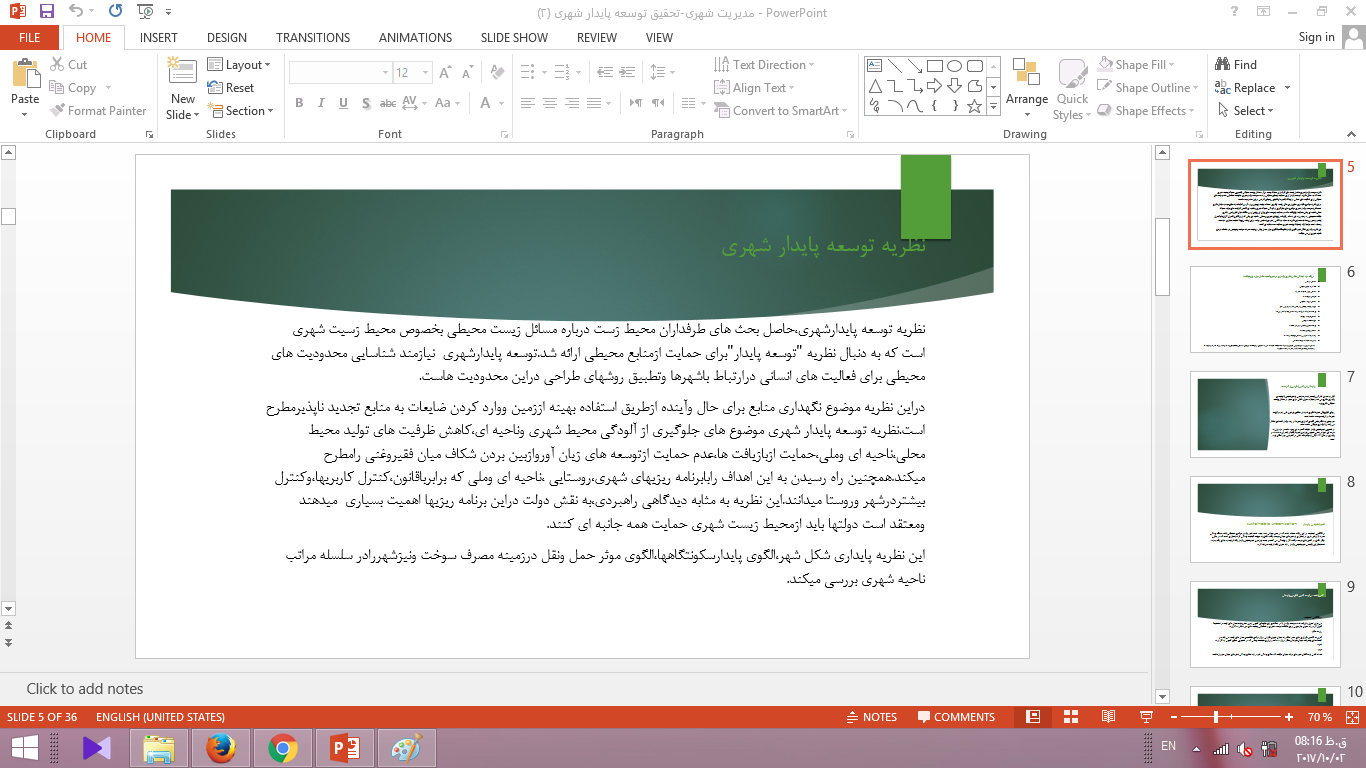Toggle Italic formatting
The width and height of the screenshot is (1366, 768).
[321, 103]
